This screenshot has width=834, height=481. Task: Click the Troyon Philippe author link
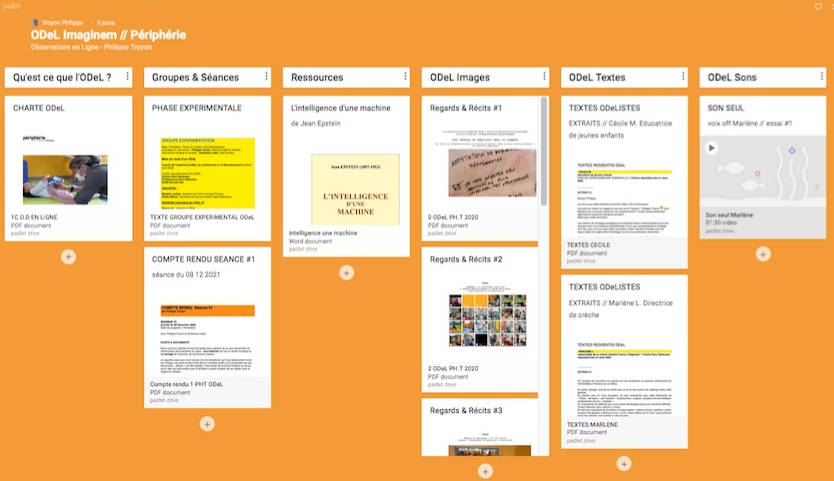pyautogui.click(x=62, y=23)
